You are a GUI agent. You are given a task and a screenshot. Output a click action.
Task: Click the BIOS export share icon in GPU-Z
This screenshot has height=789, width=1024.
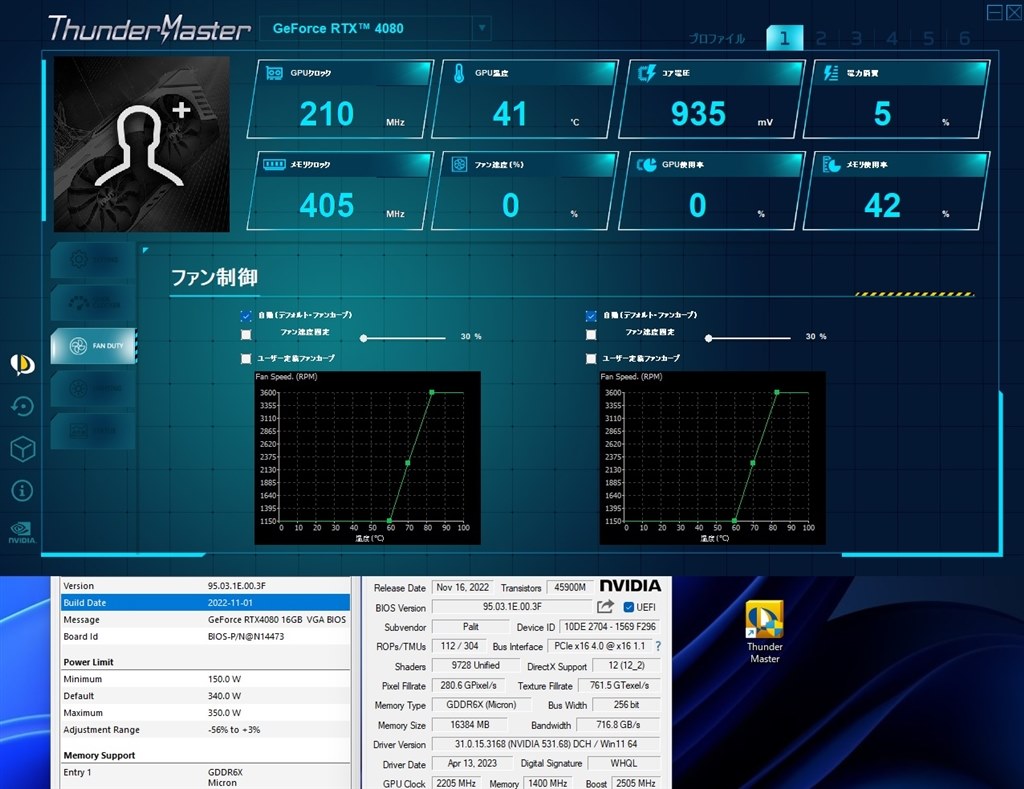(x=605, y=607)
